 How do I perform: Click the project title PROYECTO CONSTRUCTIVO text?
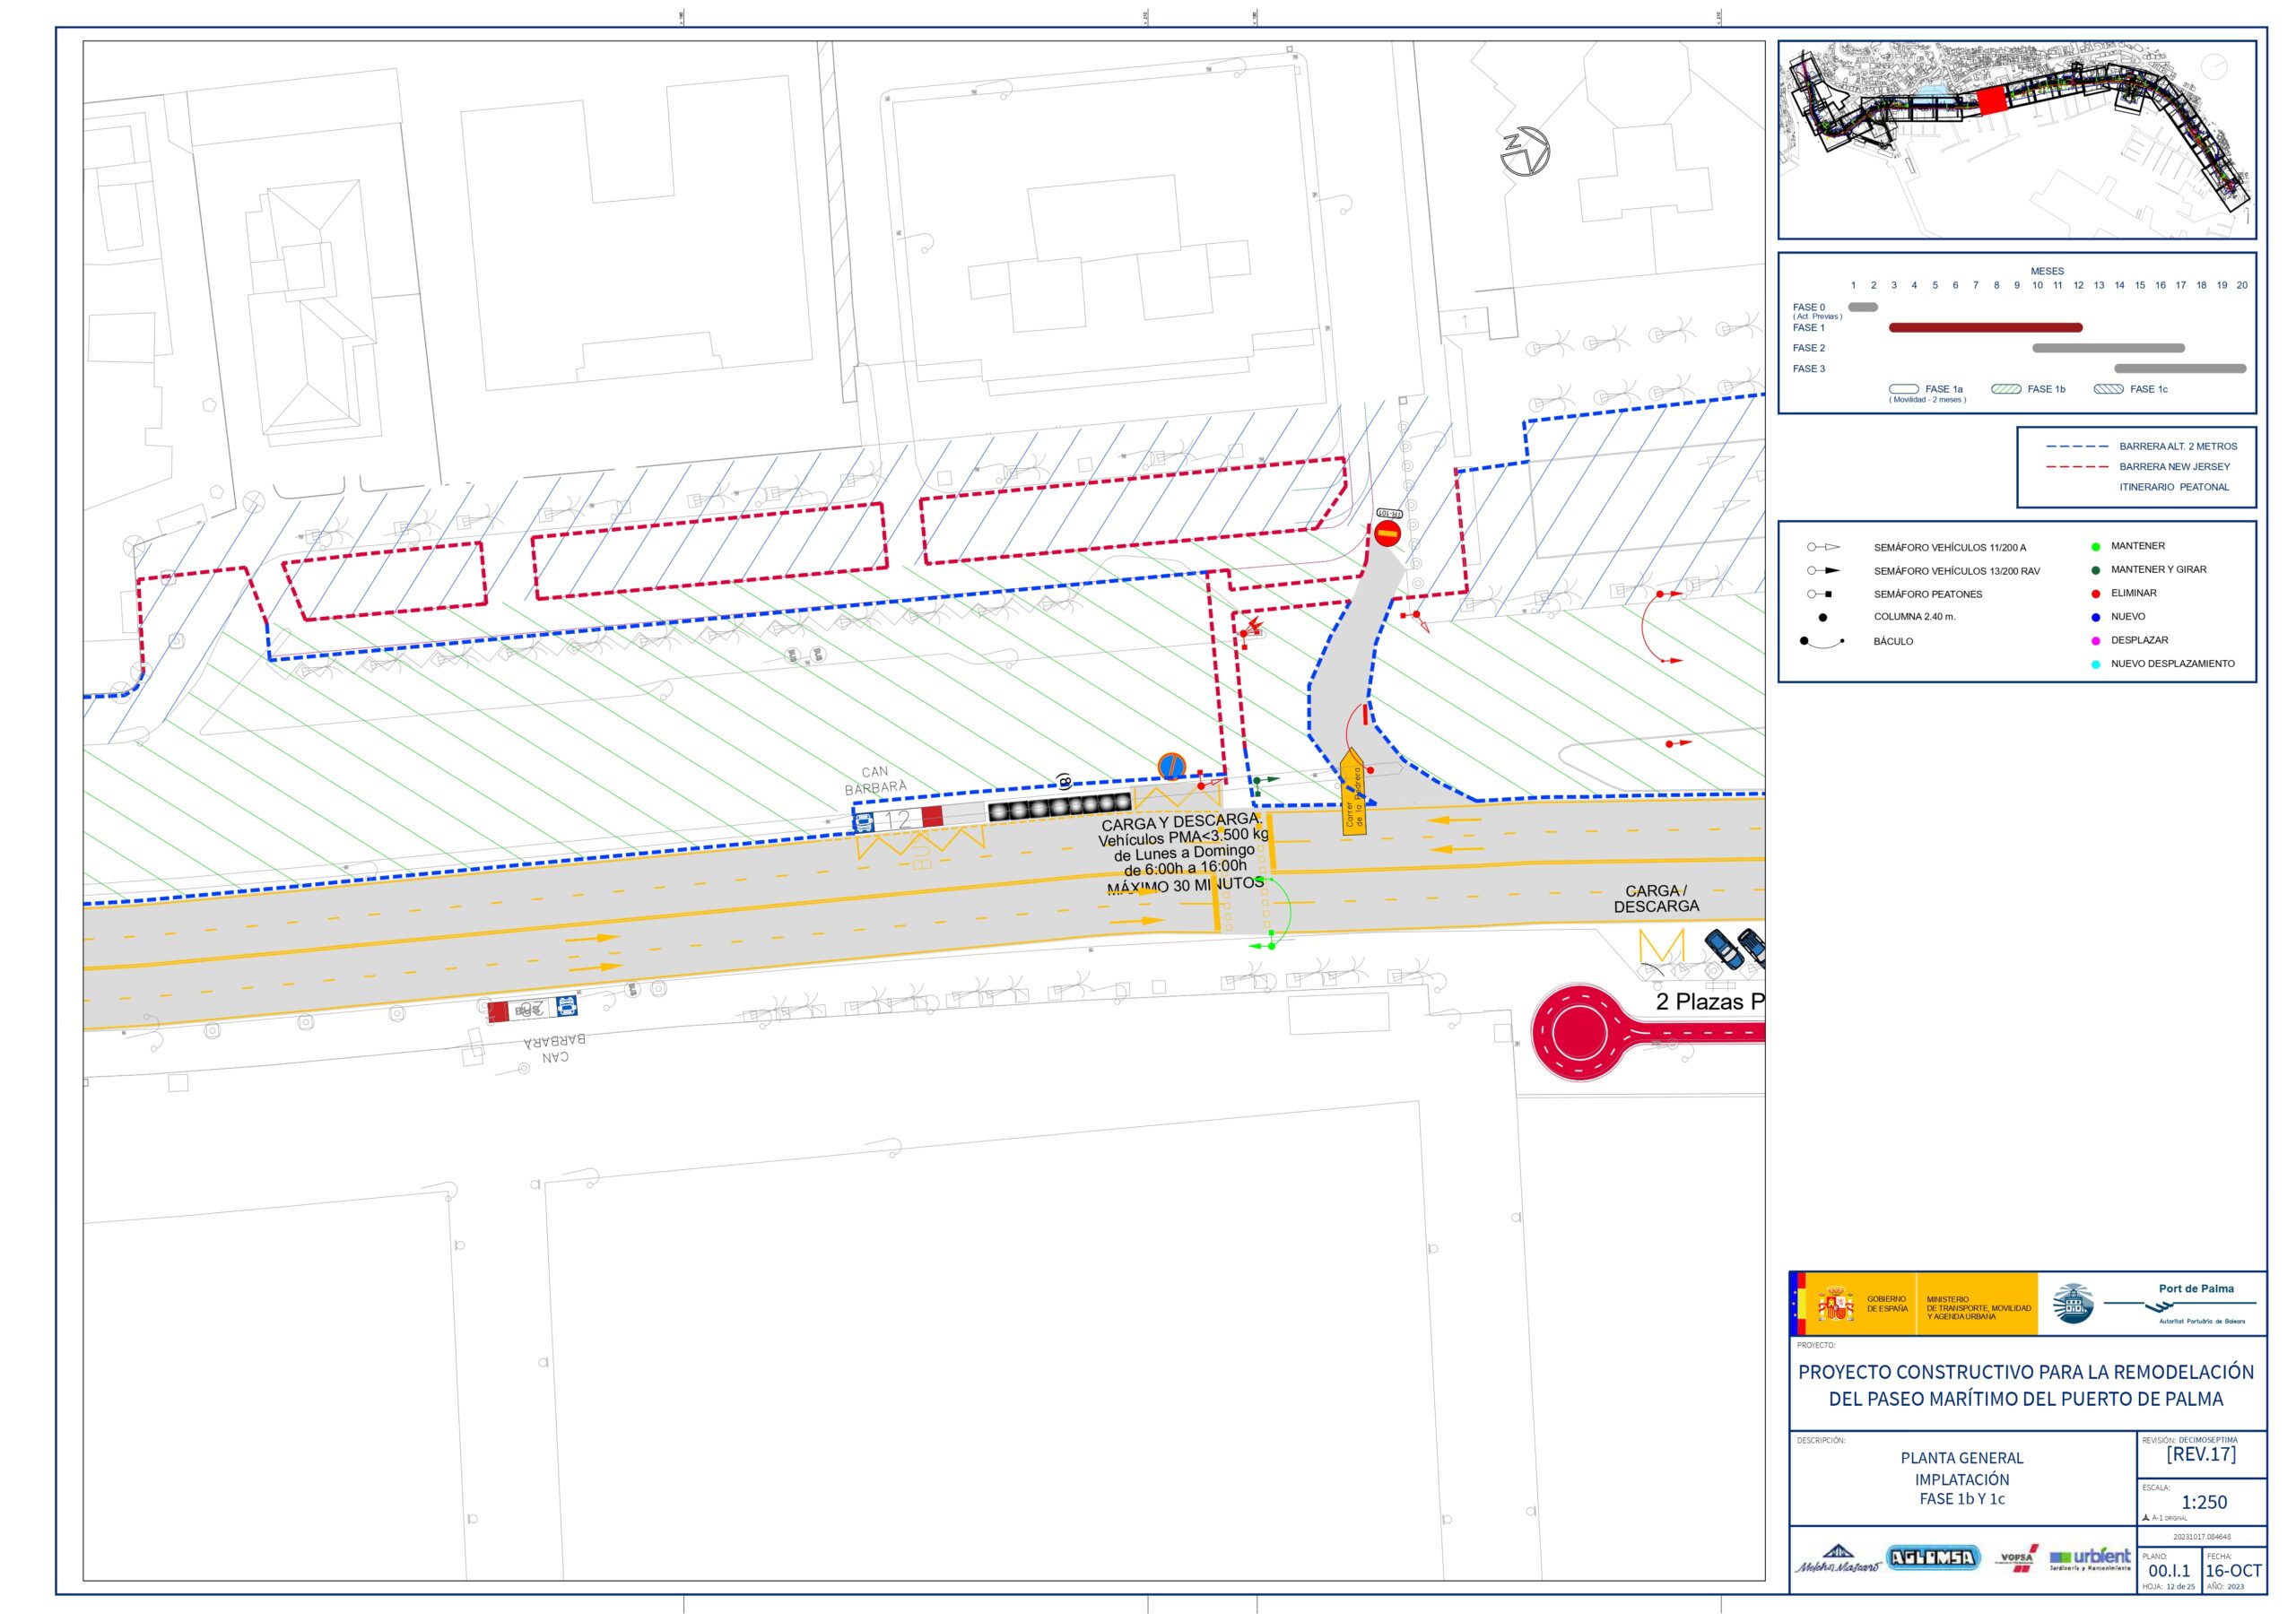(x=2026, y=1385)
